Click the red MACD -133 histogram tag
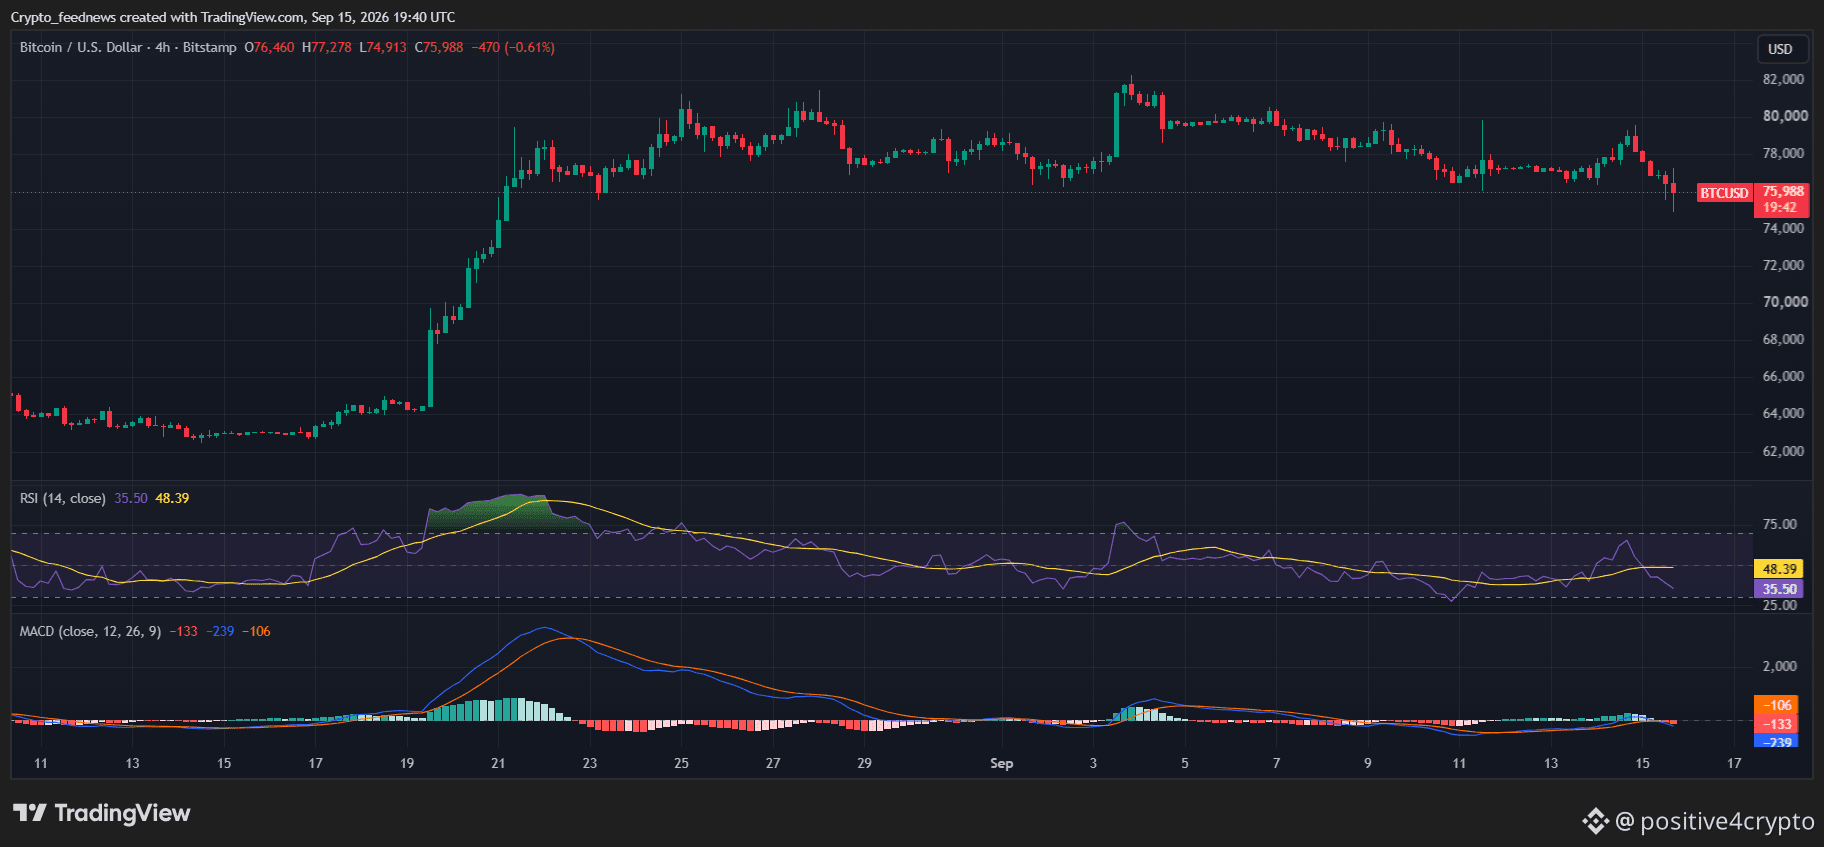The width and height of the screenshot is (1824, 847). pyautogui.click(x=1777, y=724)
